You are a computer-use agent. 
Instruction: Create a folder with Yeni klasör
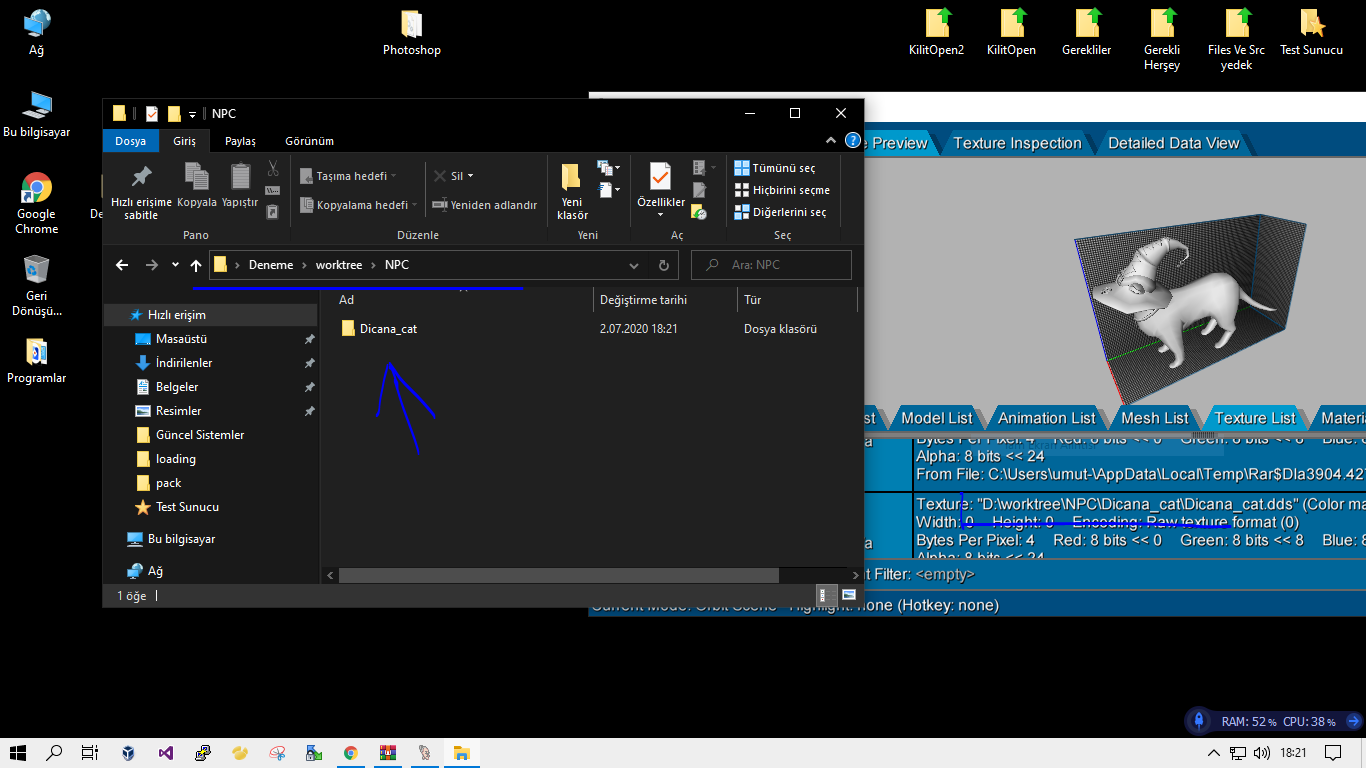coord(572,192)
